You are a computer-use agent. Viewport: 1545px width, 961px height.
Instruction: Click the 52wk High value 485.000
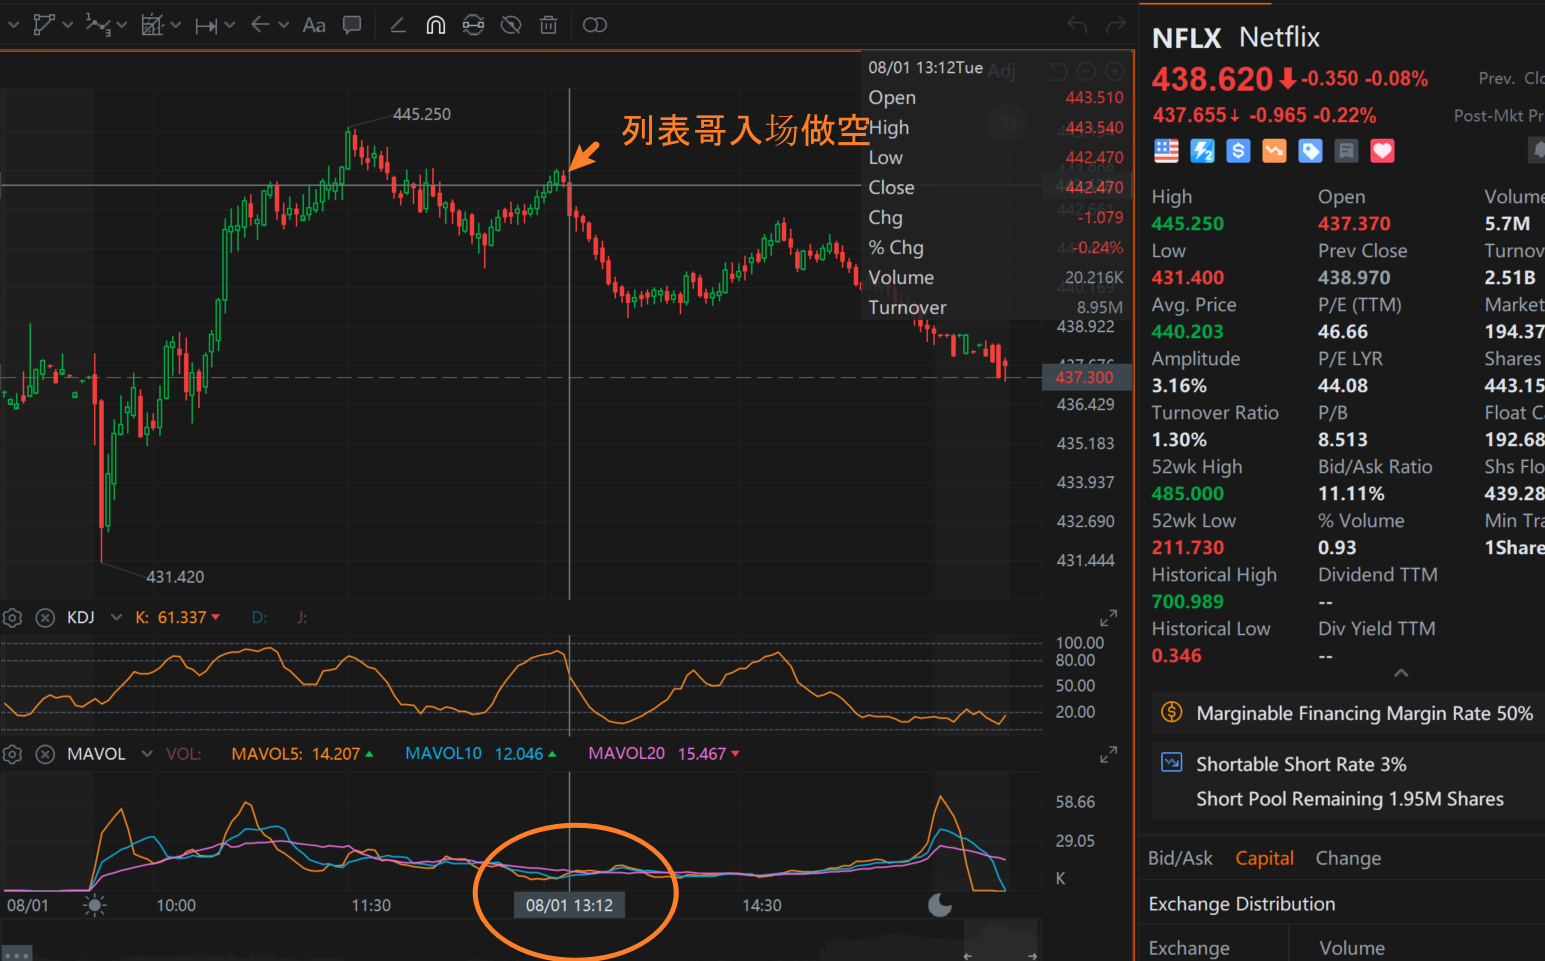1187,494
